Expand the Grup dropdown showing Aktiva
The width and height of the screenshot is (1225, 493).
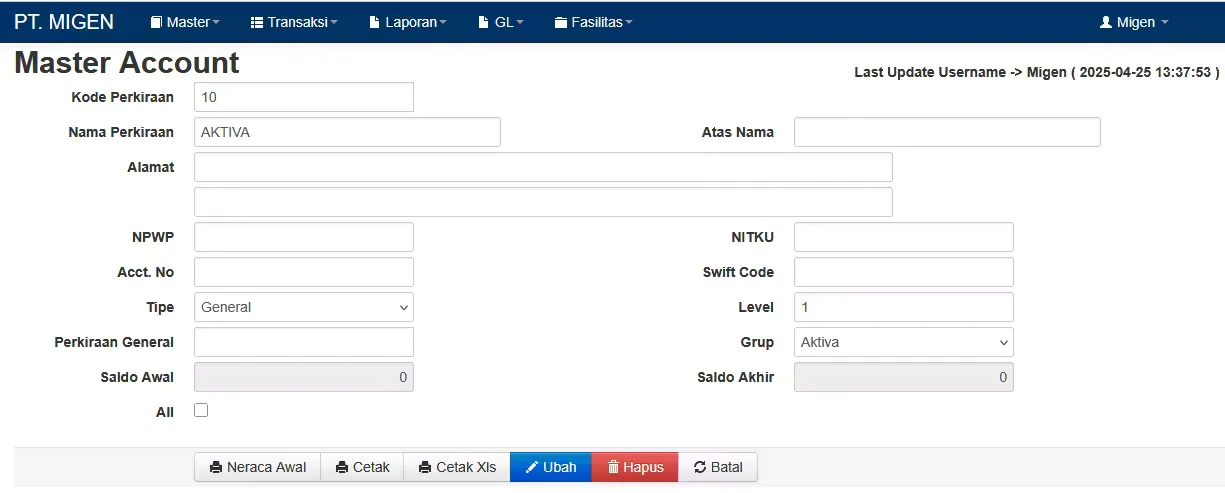pyautogui.click(x=904, y=342)
